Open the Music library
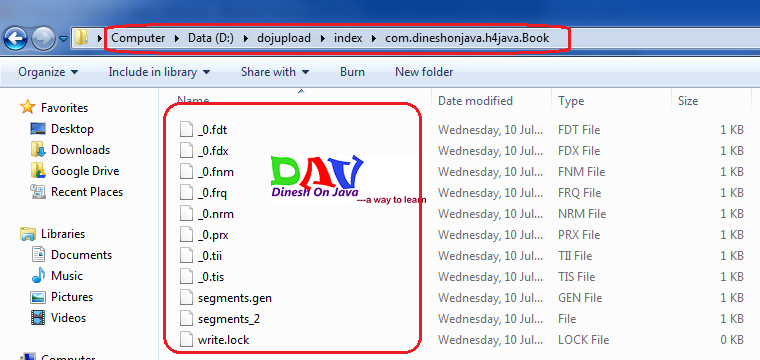This screenshot has width=760, height=360. point(67,276)
